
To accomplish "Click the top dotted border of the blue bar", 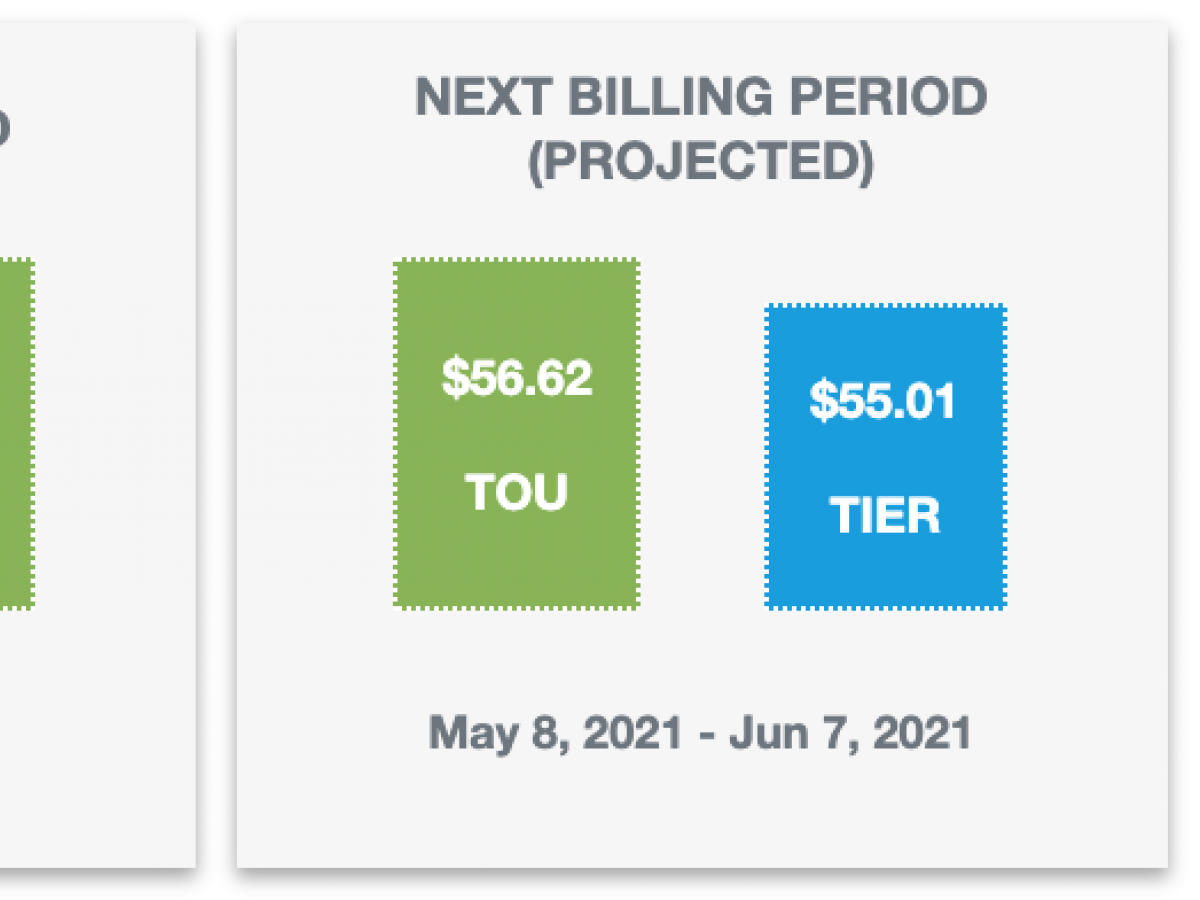I will 886,306.
